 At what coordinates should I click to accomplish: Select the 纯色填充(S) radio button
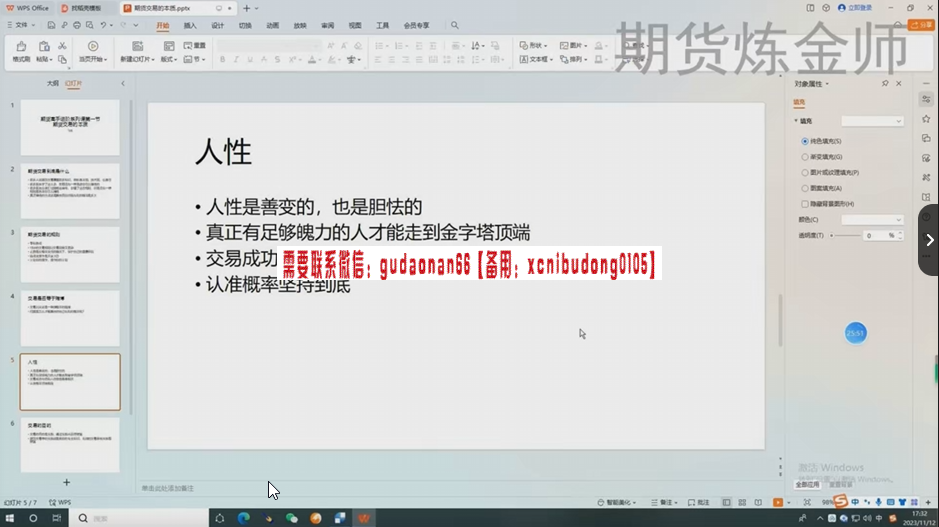click(805, 141)
